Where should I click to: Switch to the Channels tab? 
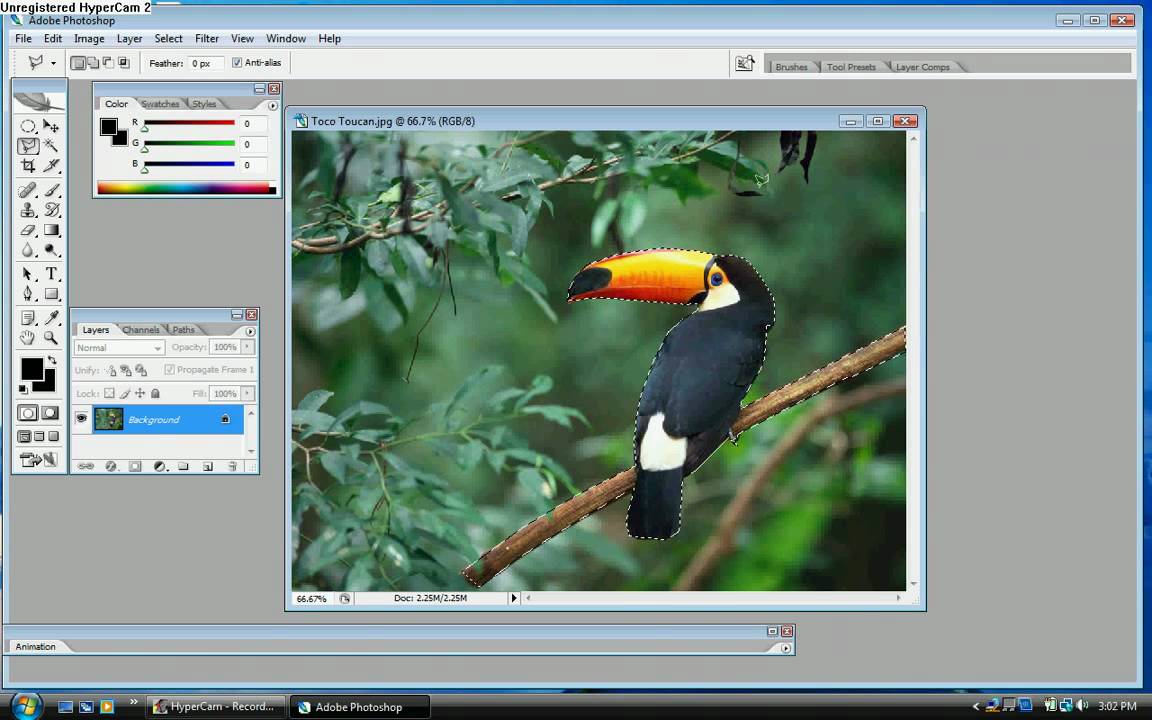(x=141, y=330)
